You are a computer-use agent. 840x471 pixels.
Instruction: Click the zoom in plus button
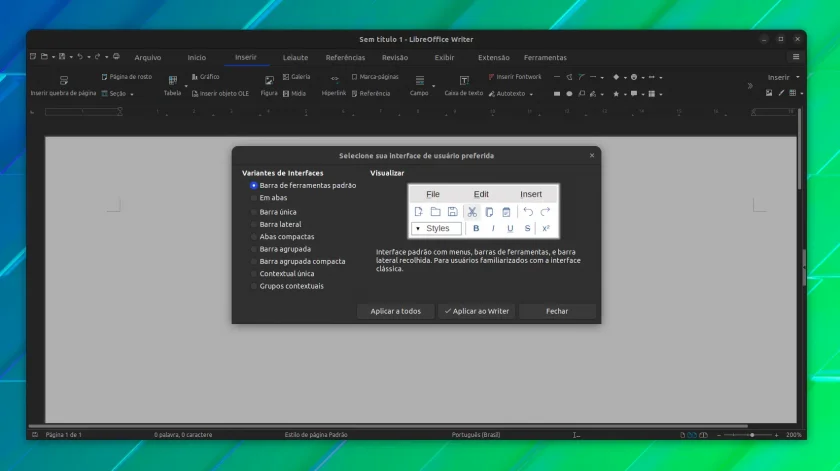coord(776,435)
